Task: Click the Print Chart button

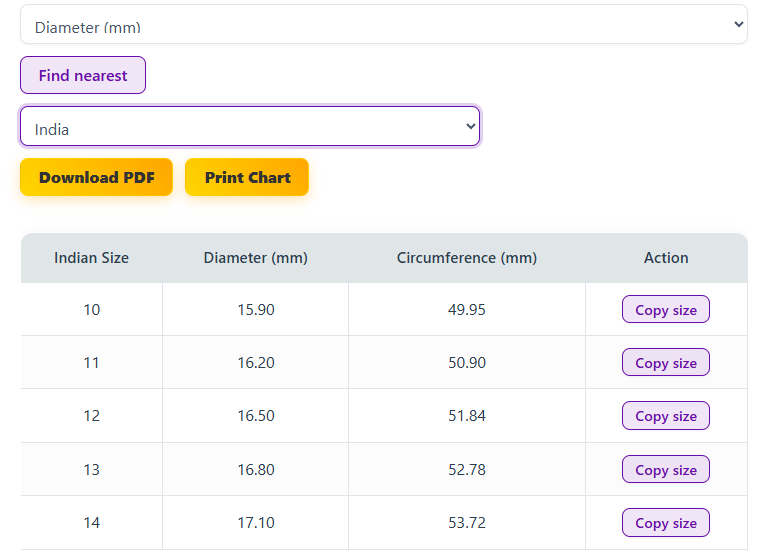Action: point(247,177)
